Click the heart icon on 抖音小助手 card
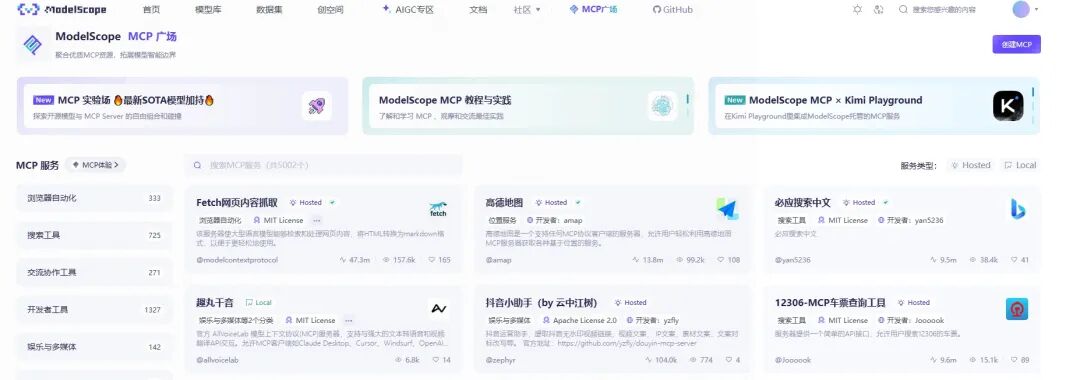Image resolution: width=1080 pixels, height=380 pixels. [729, 360]
